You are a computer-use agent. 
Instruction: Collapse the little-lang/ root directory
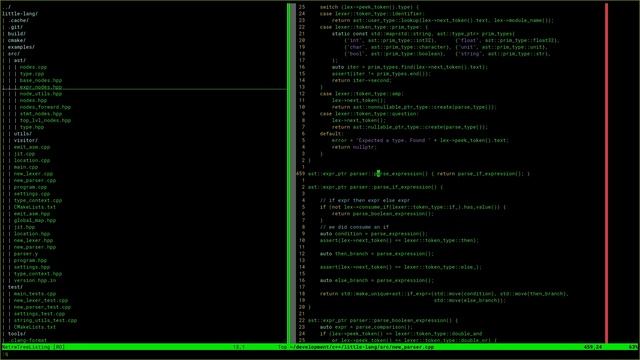point(20,13)
